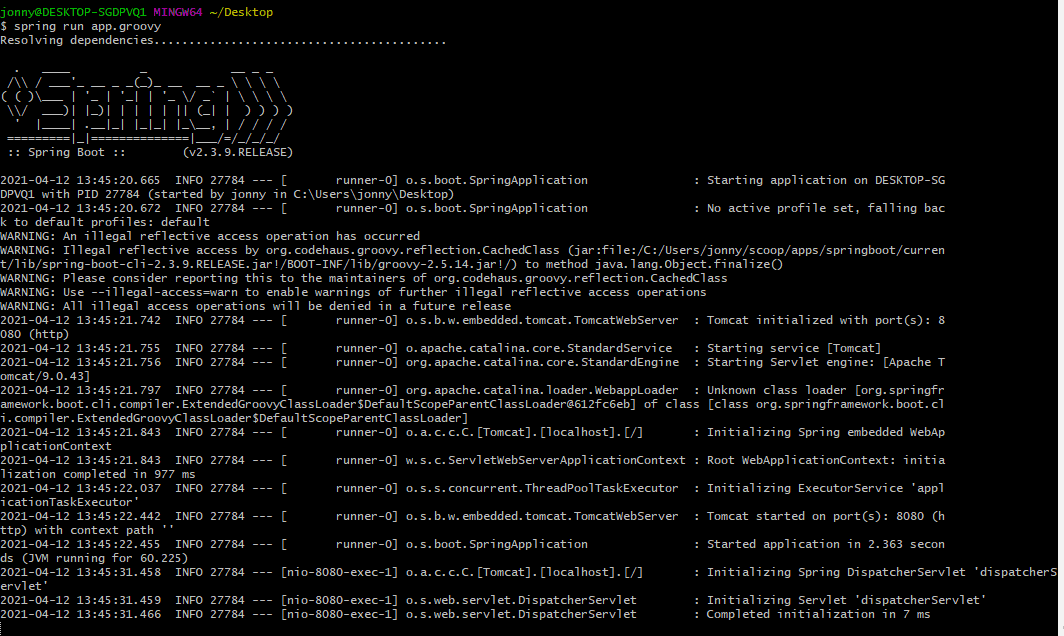Select the 'jonny@DESKTOP-SGDPVQ1' prompt text
This screenshot has height=636, width=1064.
coord(73,12)
